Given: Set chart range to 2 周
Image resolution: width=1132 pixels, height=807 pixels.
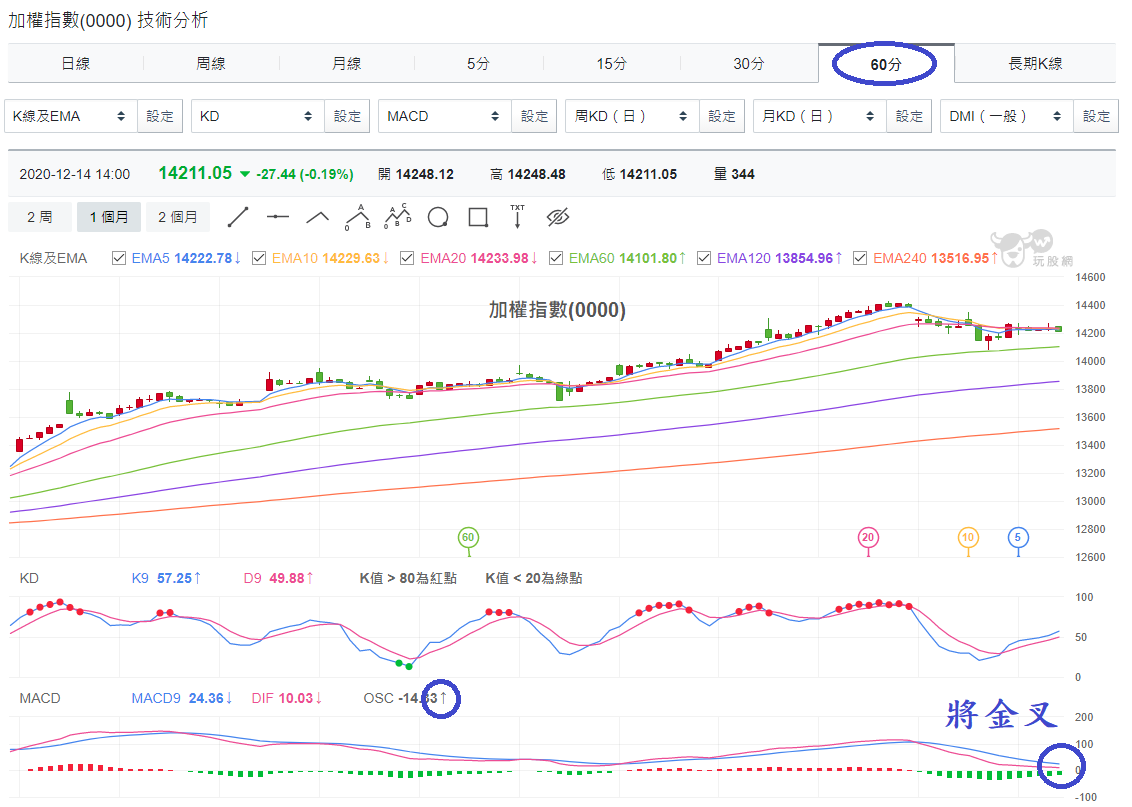Looking at the screenshot, I should (x=40, y=217).
